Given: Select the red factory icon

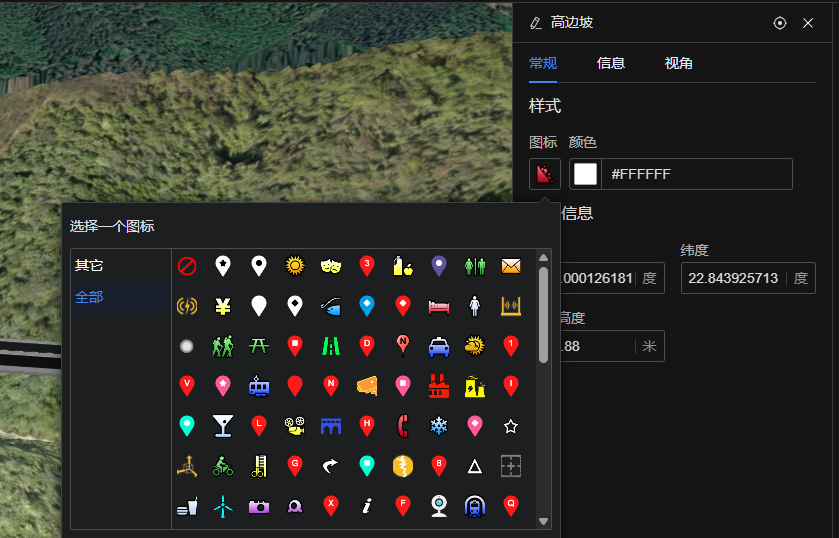Looking at the screenshot, I should click(439, 386).
